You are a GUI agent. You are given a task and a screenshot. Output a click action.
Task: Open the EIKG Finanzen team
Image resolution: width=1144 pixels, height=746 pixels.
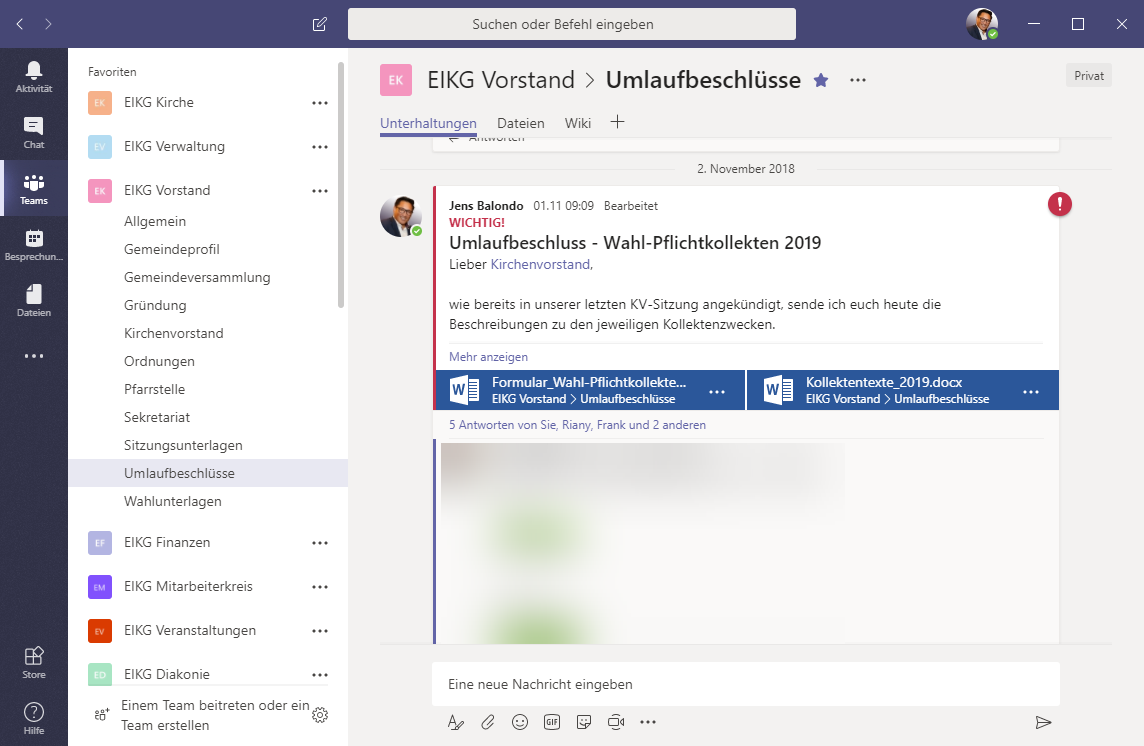click(x=167, y=542)
